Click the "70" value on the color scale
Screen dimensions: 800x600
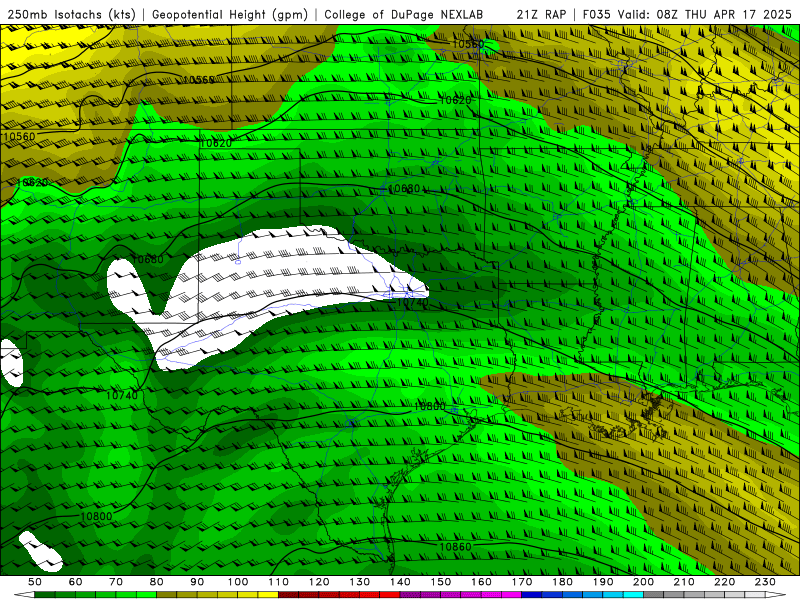pos(116,582)
